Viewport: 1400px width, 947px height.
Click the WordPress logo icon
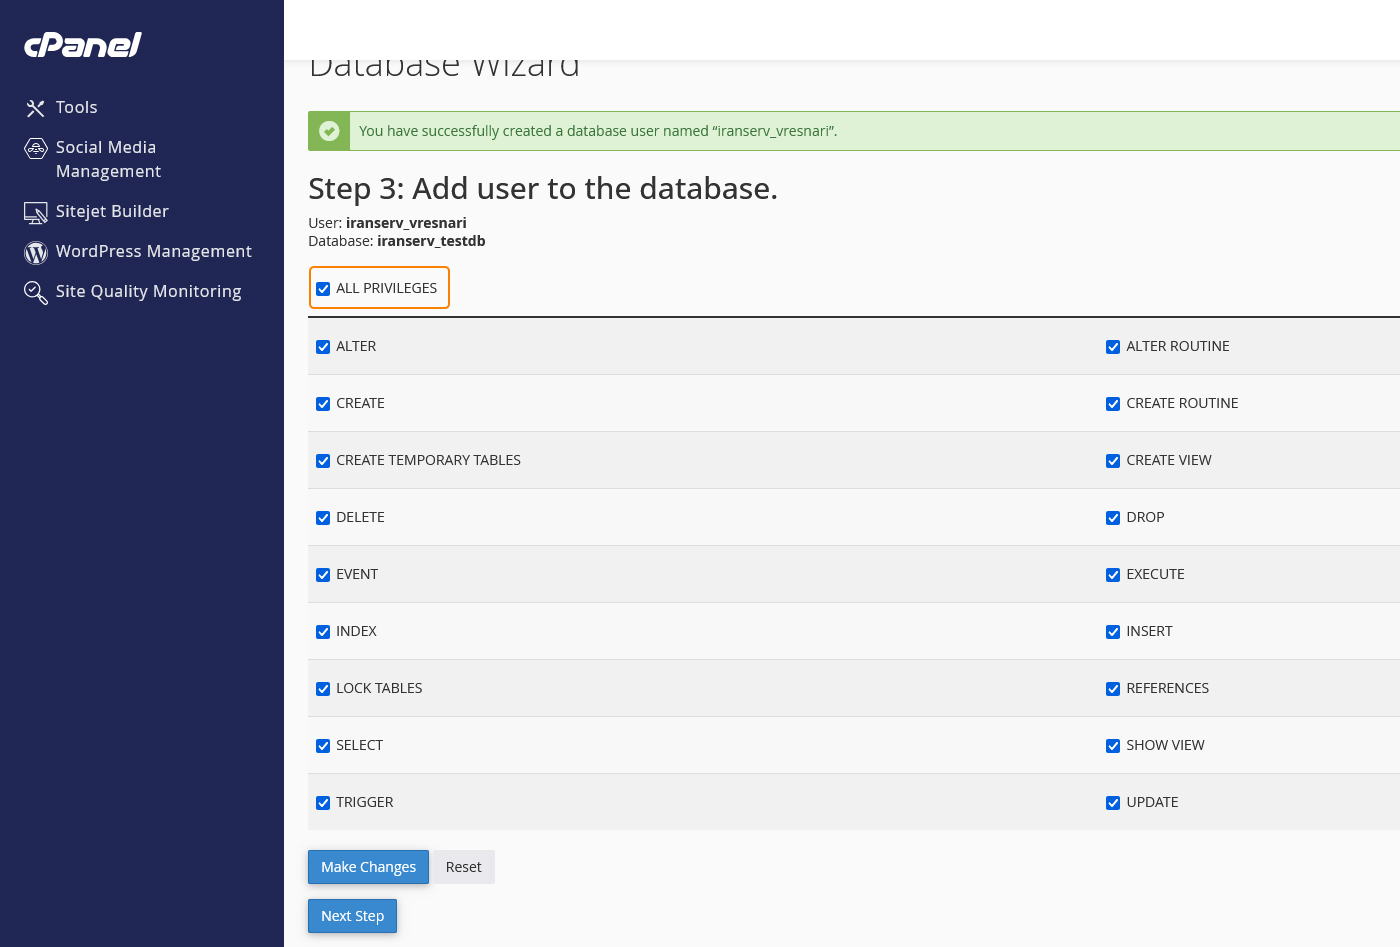[36, 253]
